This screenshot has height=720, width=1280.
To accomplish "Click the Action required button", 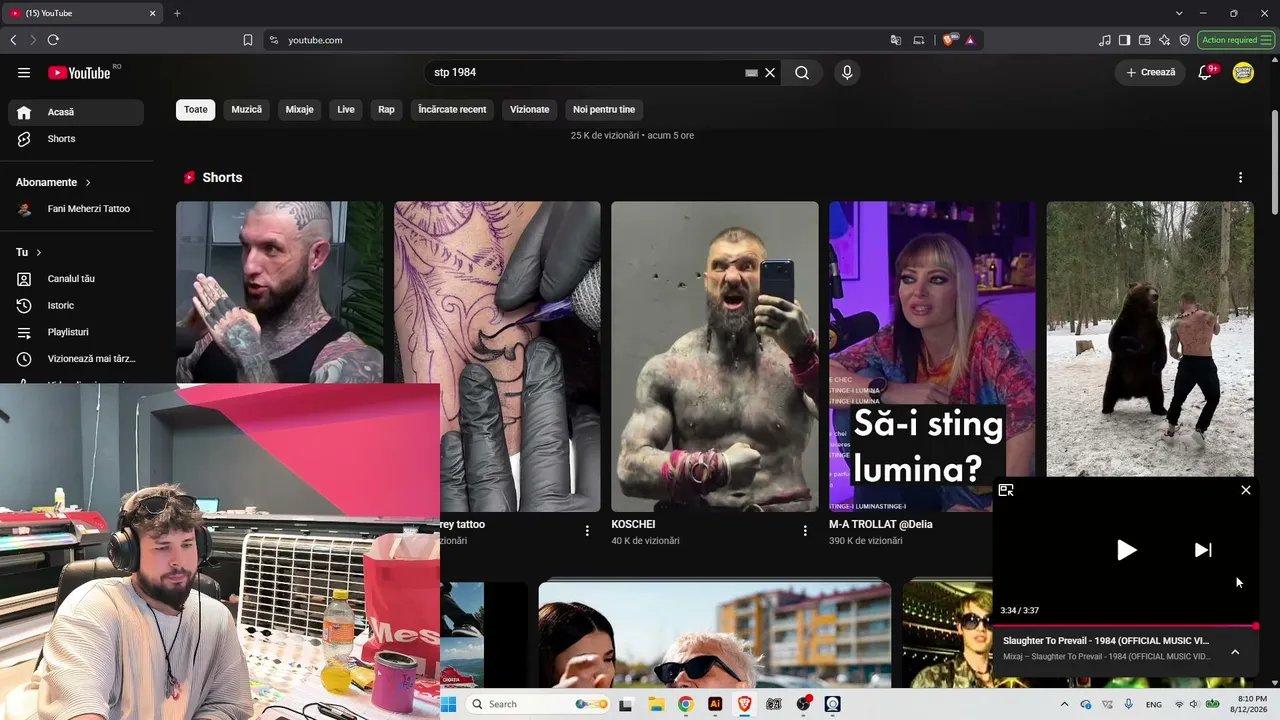I will coord(1234,40).
